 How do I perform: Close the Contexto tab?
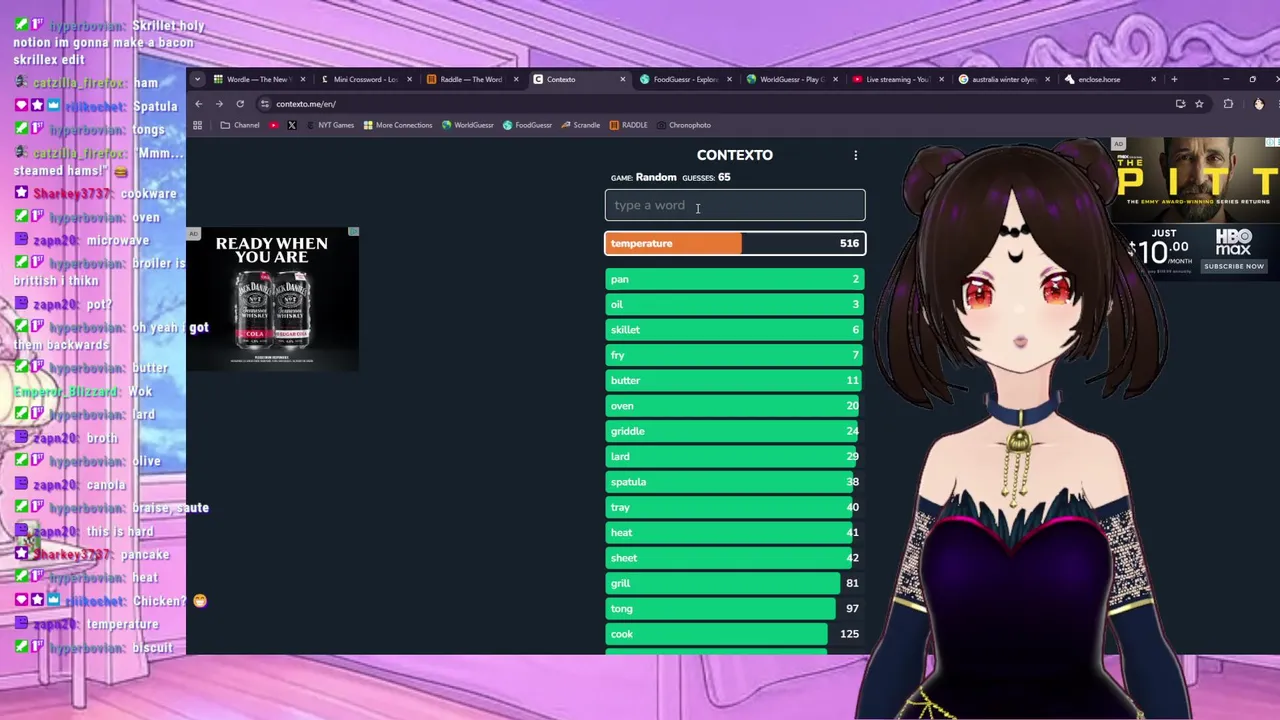(x=622, y=79)
